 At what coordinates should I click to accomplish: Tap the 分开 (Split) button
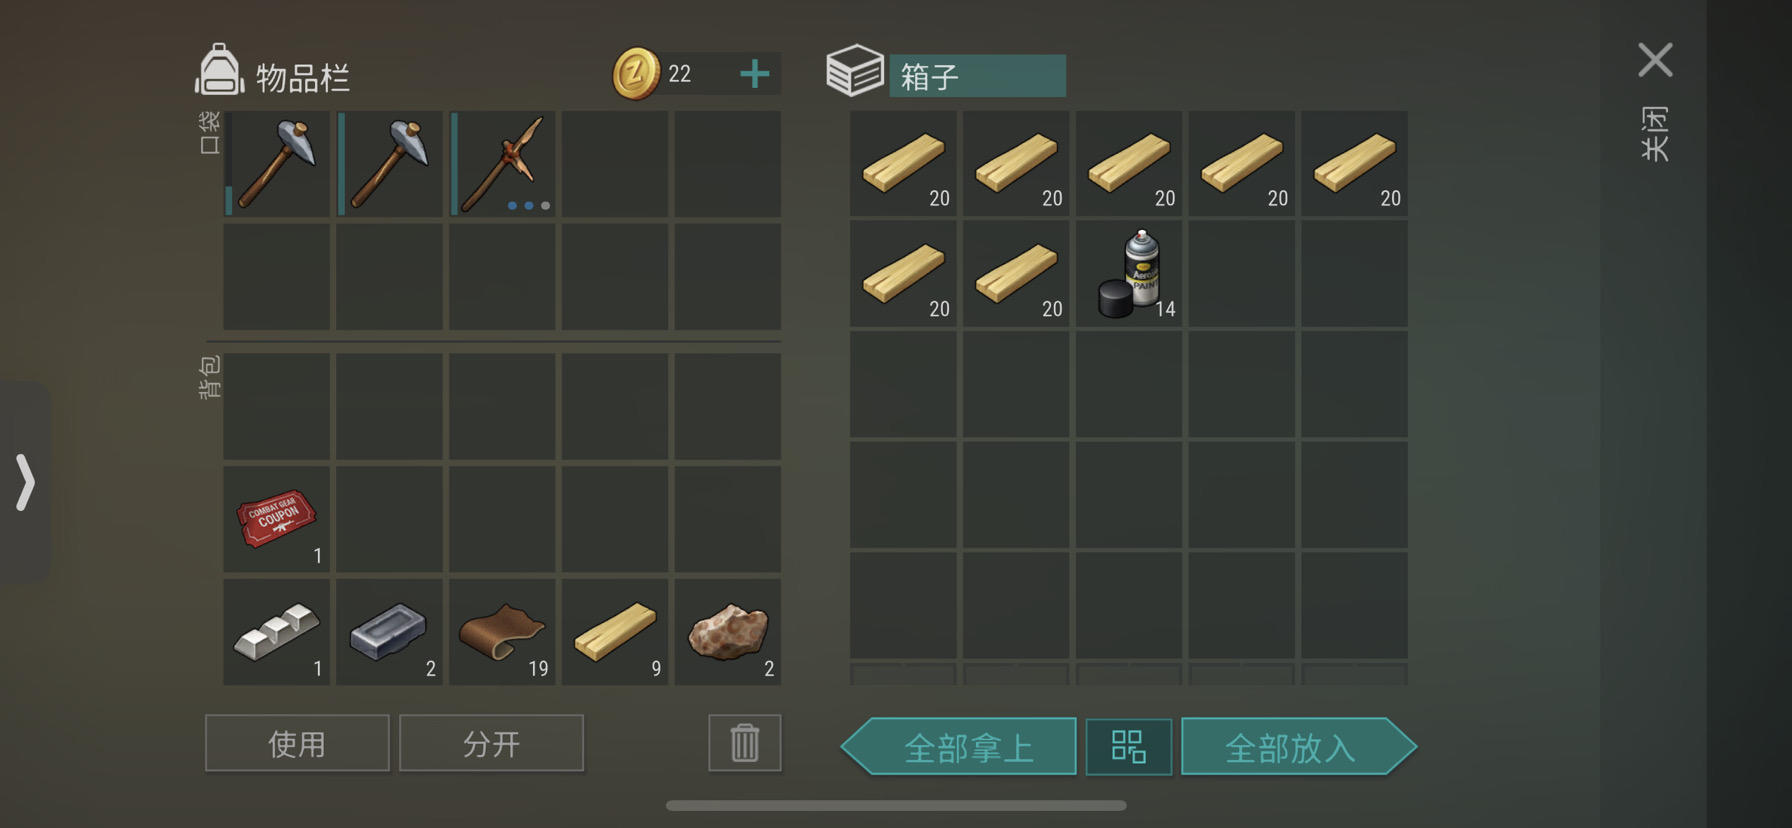[491, 743]
